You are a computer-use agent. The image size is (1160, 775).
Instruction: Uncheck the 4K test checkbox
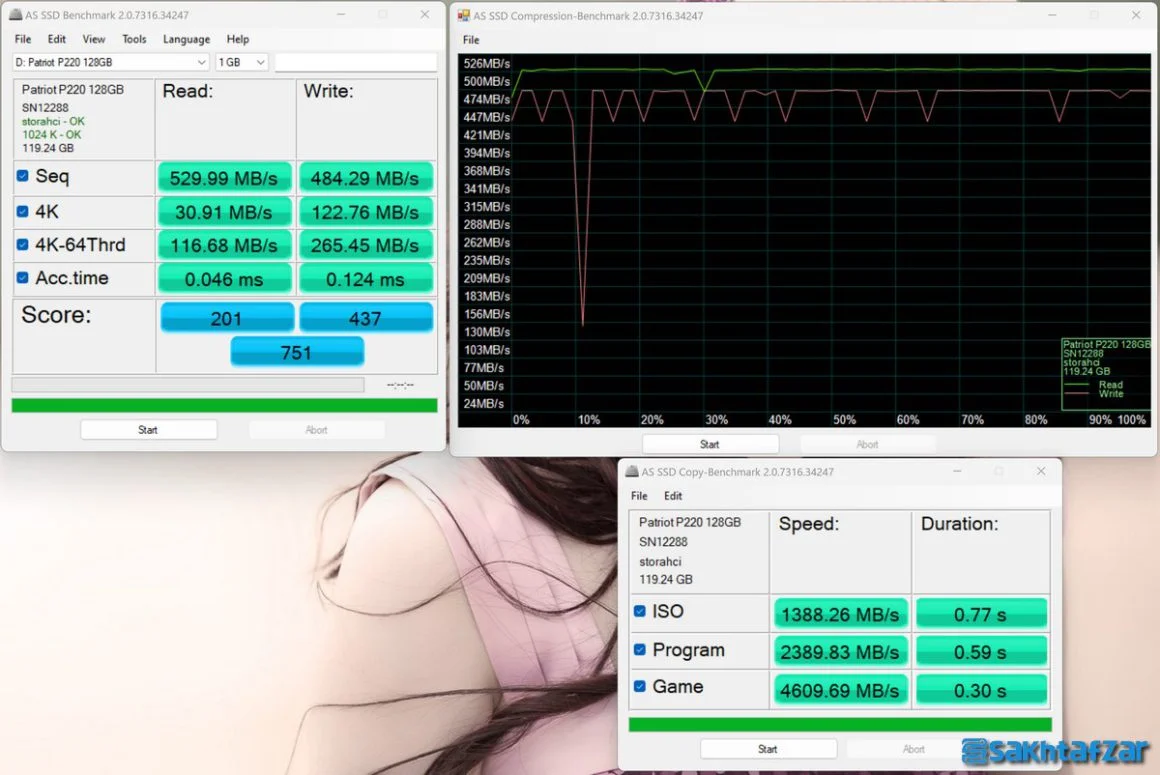23,211
